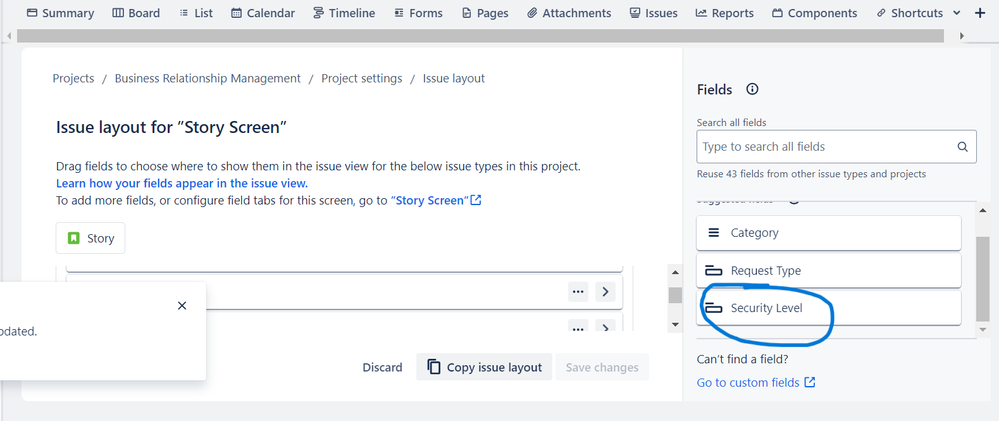The width and height of the screenshot is (999, 421).
Task: Click the fields panel scrollbar thumb
Action: [x=983, y=278]
